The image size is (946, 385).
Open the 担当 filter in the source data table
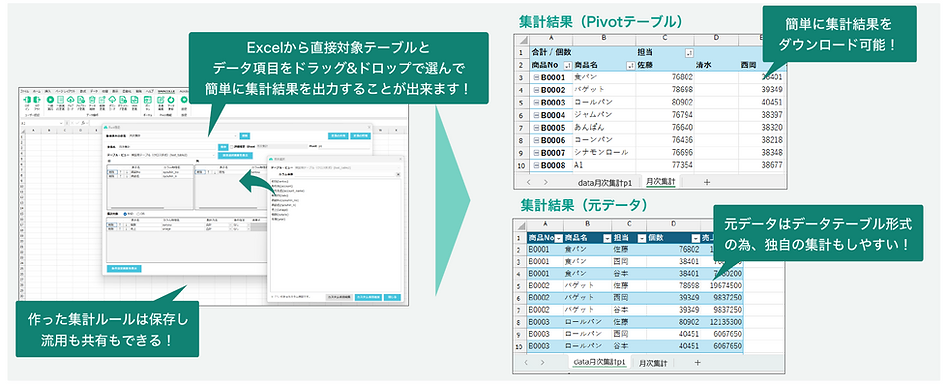click(642, 238)
